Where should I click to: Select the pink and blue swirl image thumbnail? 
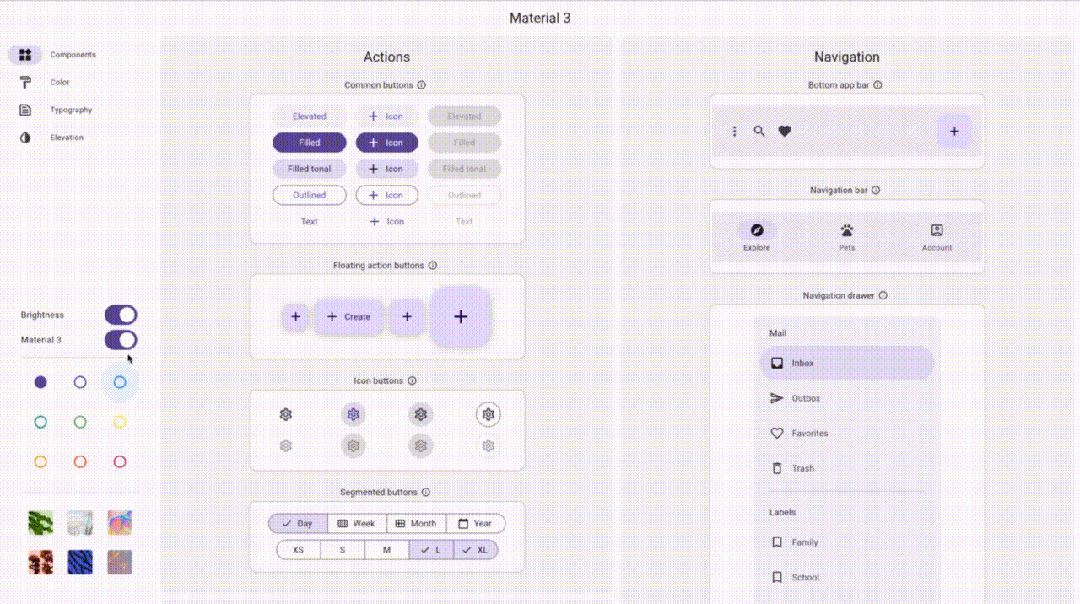(120, 523)
